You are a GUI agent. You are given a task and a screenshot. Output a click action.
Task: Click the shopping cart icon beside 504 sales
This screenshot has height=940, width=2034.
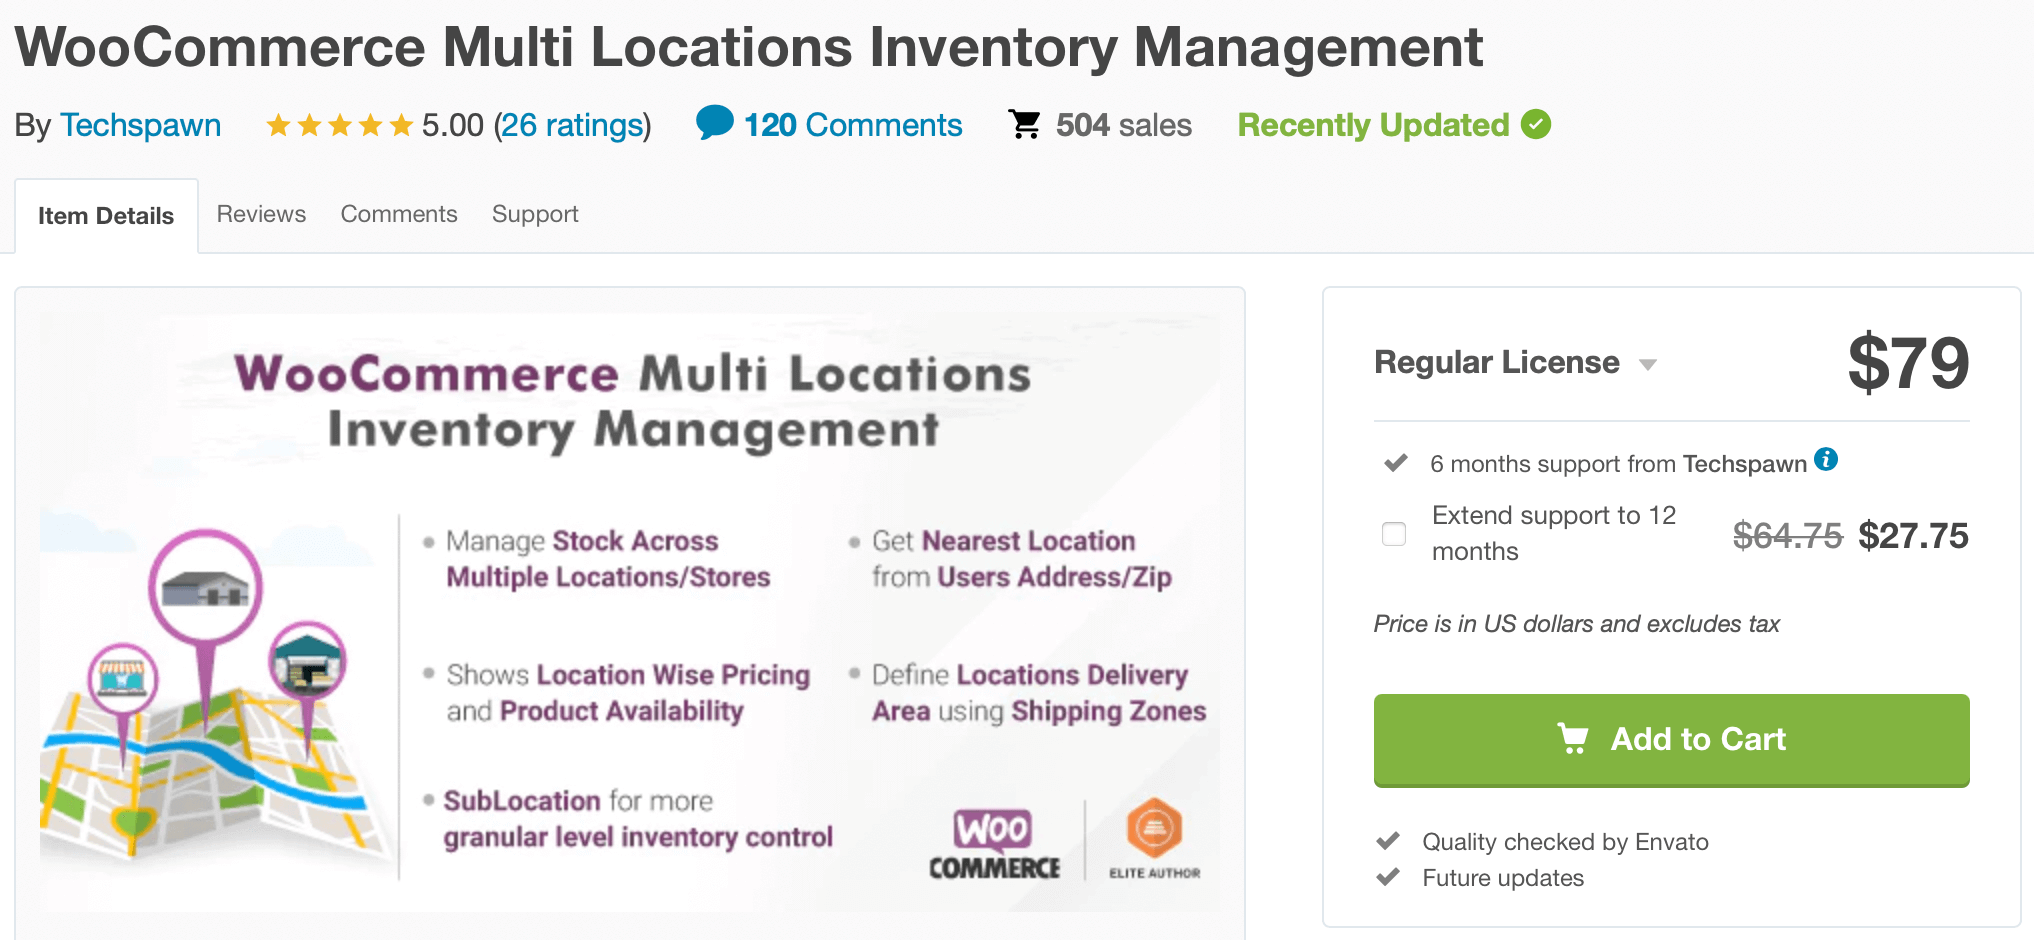1026,123
